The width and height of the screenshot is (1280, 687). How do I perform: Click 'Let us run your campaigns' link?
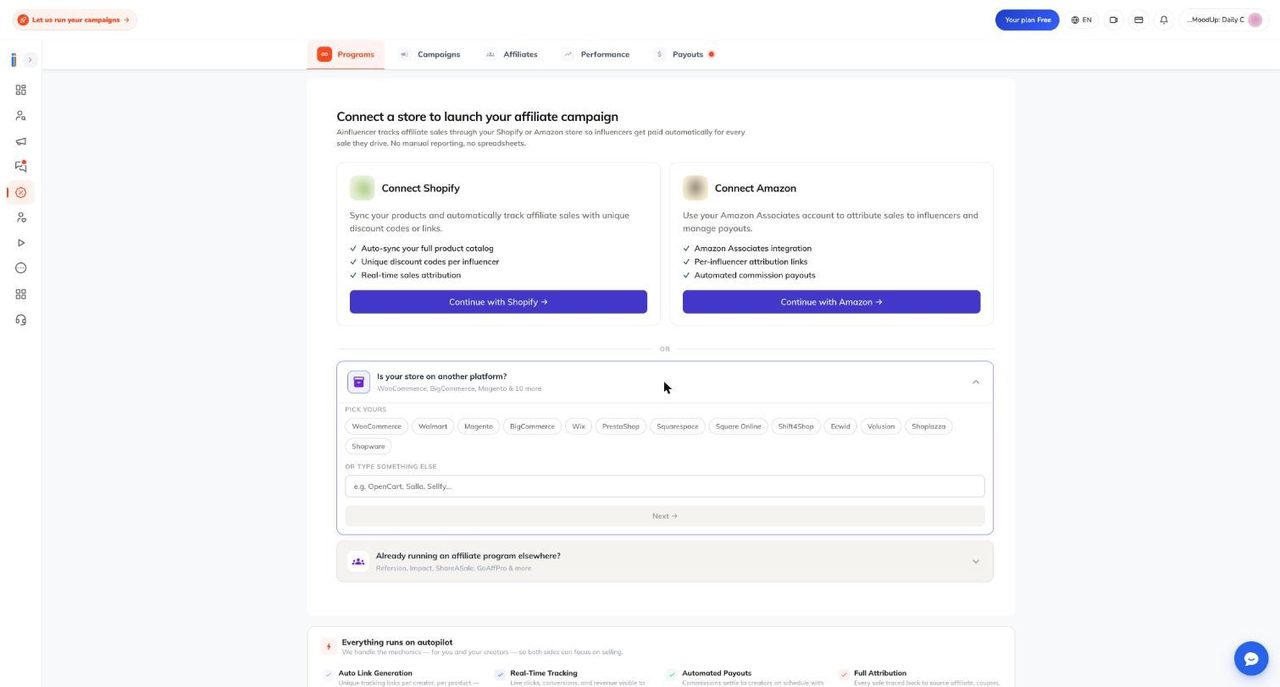74,20
